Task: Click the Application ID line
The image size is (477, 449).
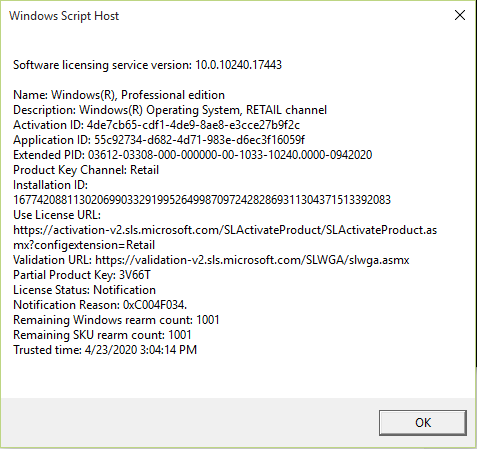Action: tap(159, 140)
